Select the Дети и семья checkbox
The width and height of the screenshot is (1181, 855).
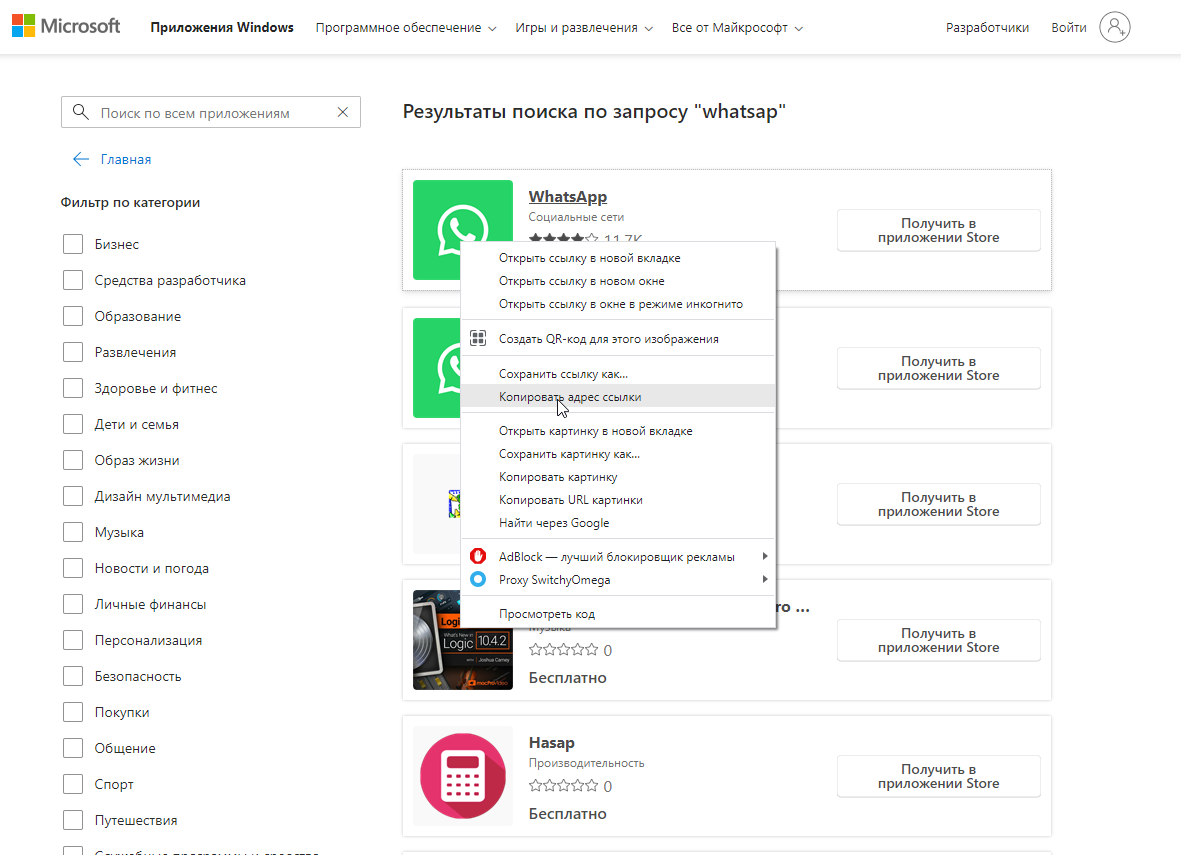[x=73, y=424]
